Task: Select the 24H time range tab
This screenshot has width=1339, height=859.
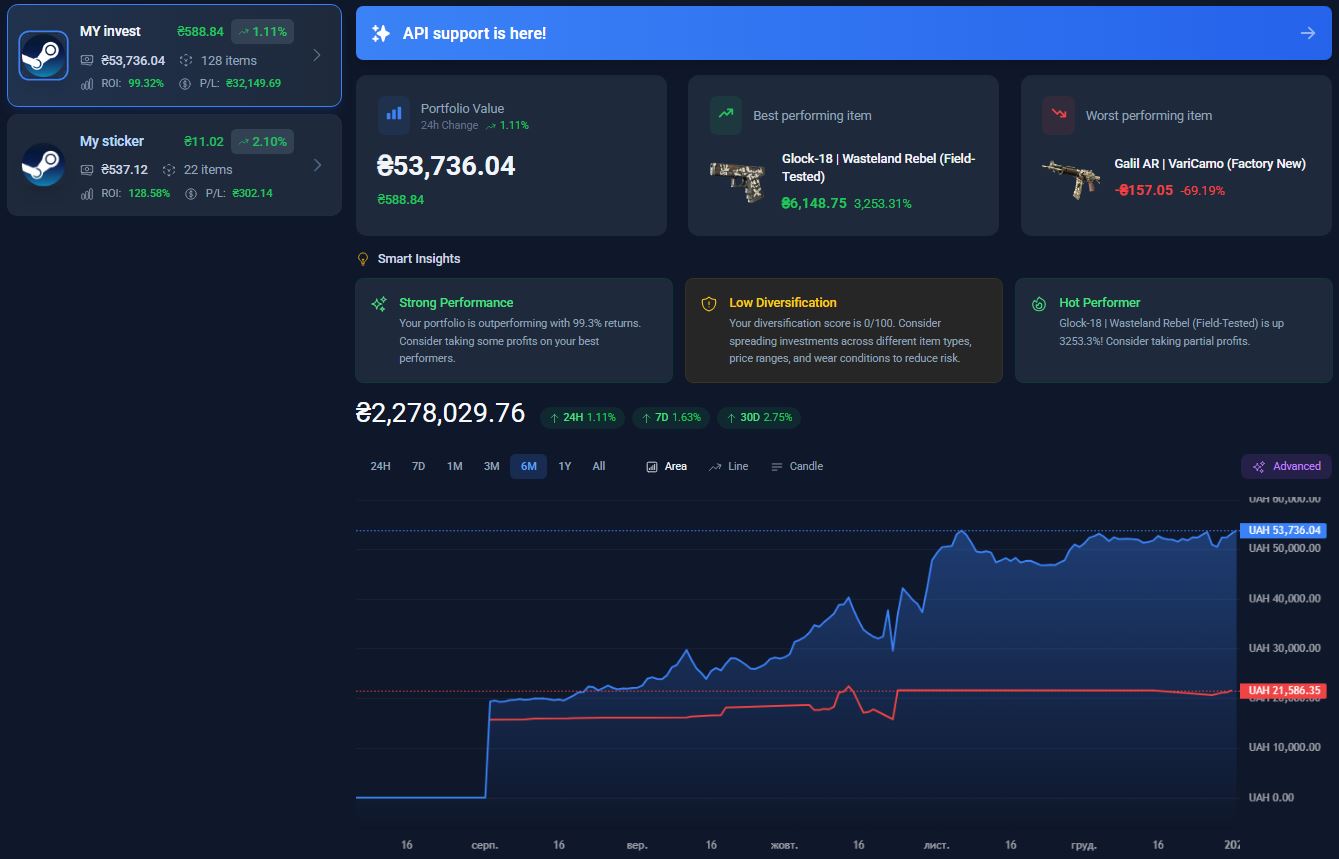Action: (x=380, y=466)
